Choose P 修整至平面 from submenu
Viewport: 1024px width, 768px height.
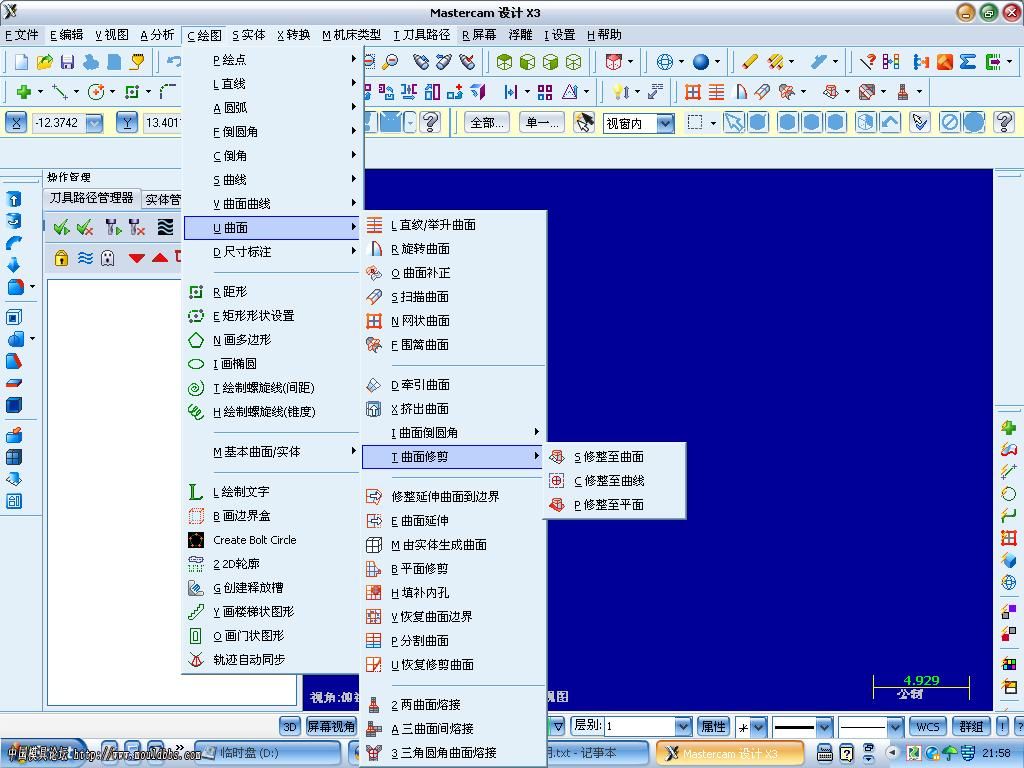click(614, 505)
